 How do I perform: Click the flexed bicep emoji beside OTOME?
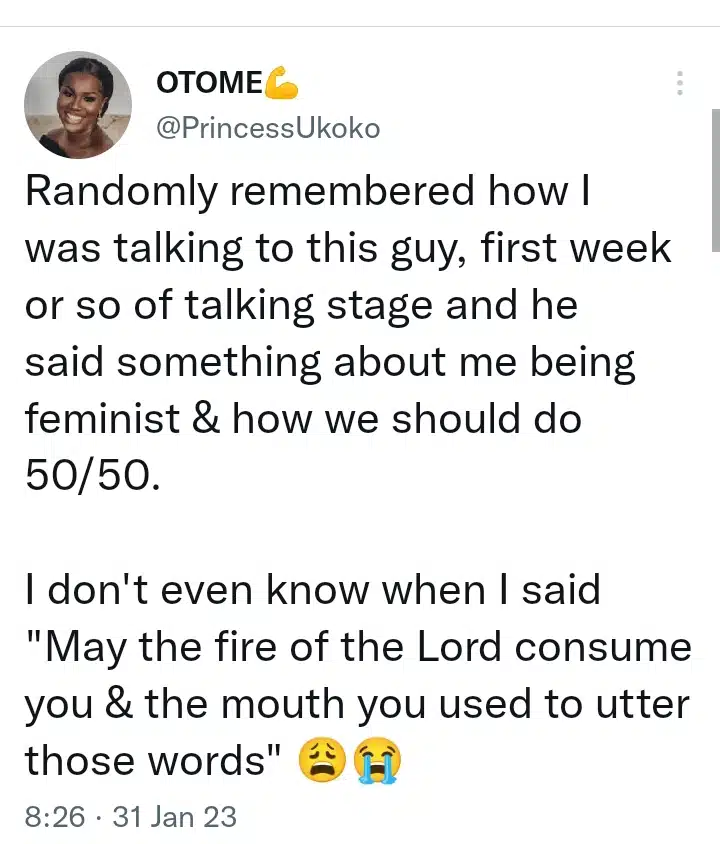(282, 85)
